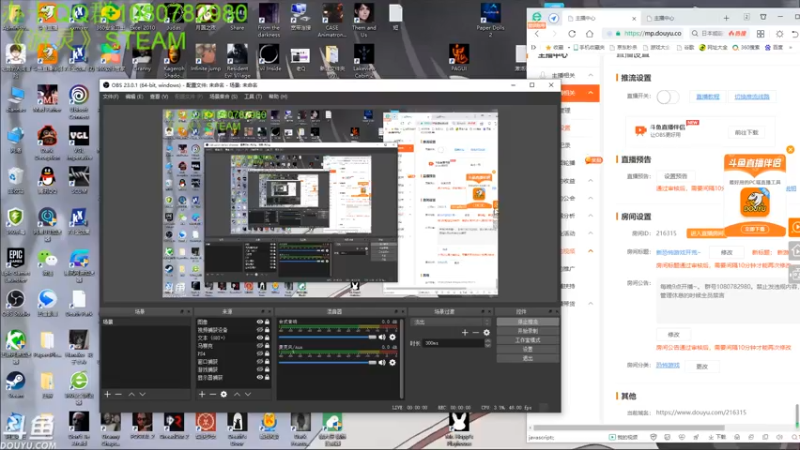The height and width of the screenshot is (450, 800).
Task: Move source down in the sources panel
Action: tap(248, 394)
